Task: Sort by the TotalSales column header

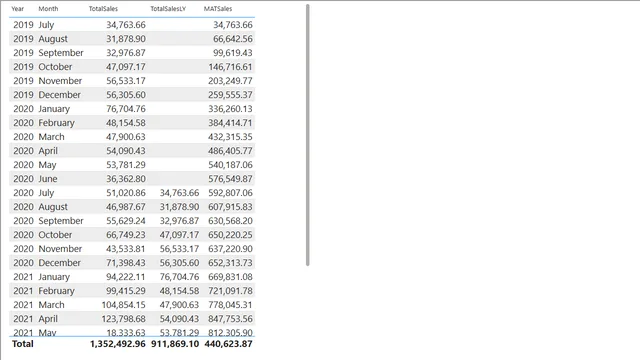Action: click(x=103, y=9)
